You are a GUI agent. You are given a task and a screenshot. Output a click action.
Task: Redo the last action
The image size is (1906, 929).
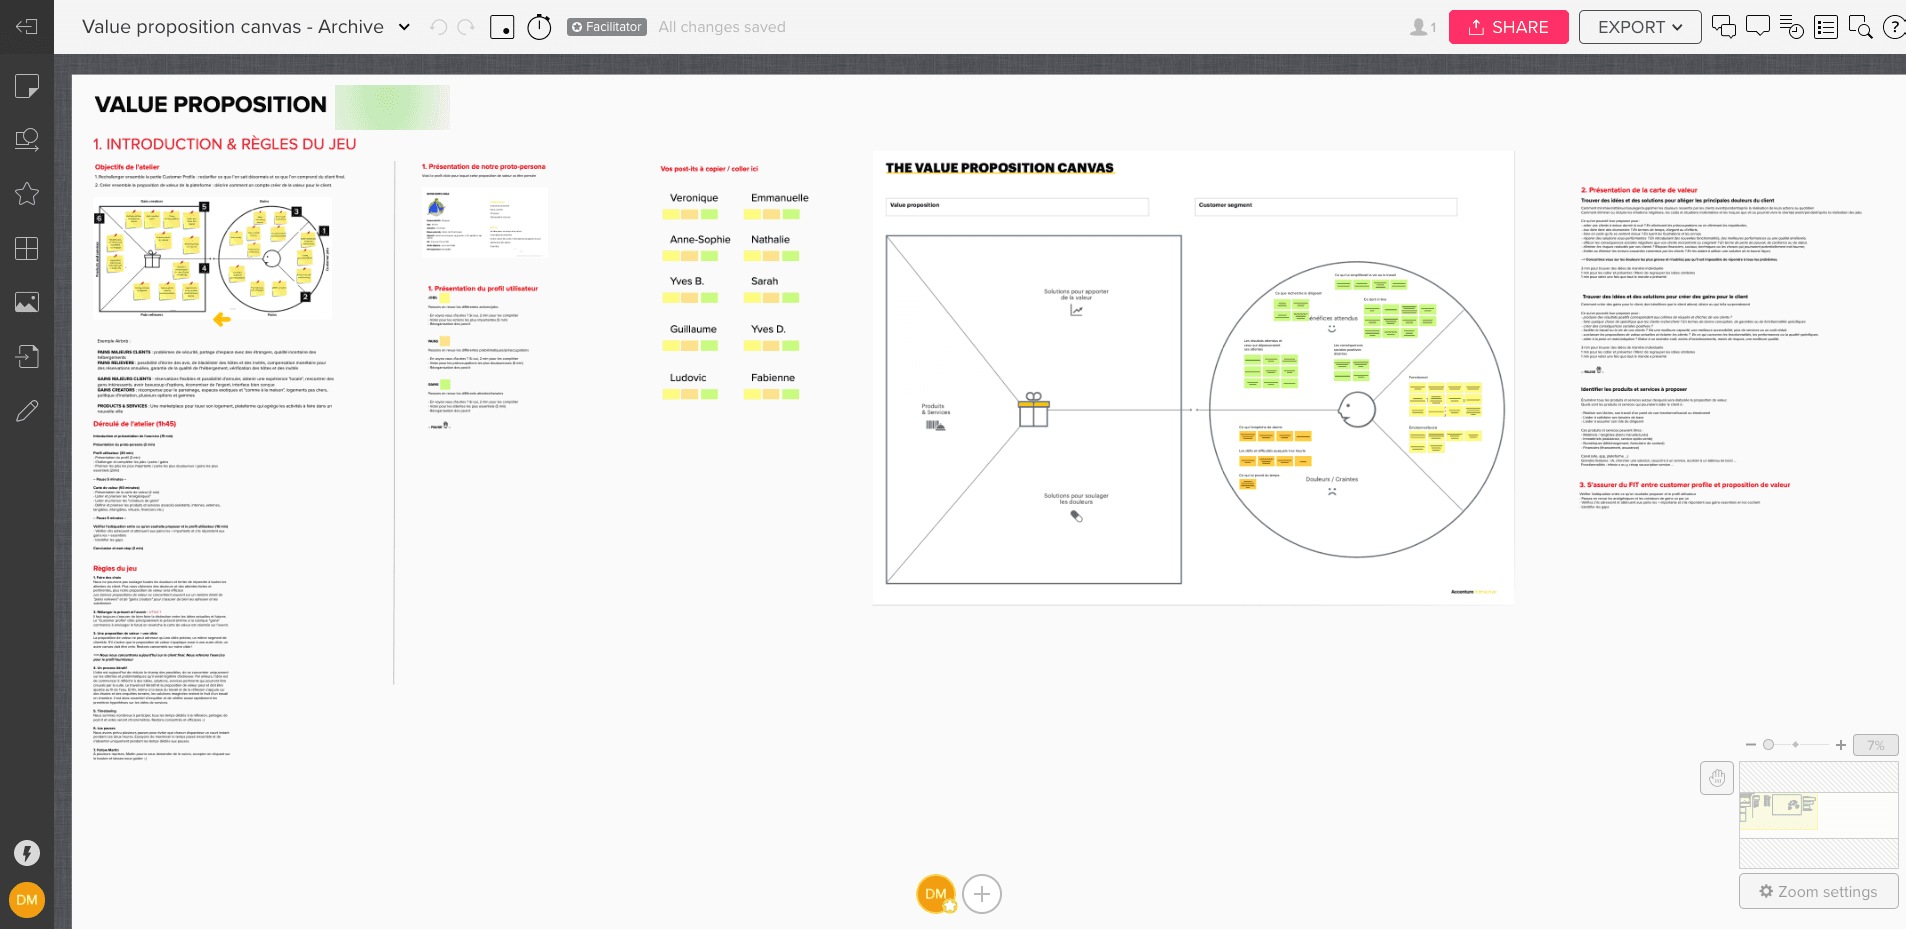[466, 27]
